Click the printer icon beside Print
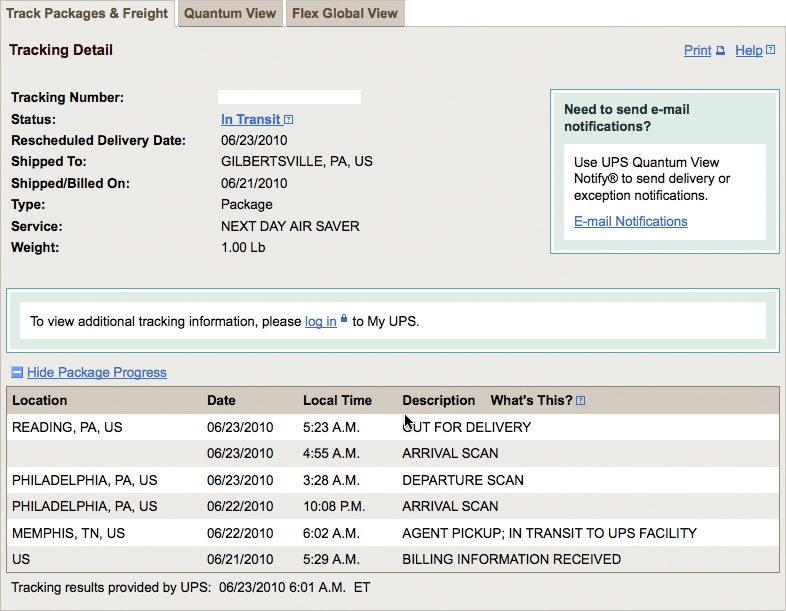Screen dimensions: 786x611 tap(720, 50)
